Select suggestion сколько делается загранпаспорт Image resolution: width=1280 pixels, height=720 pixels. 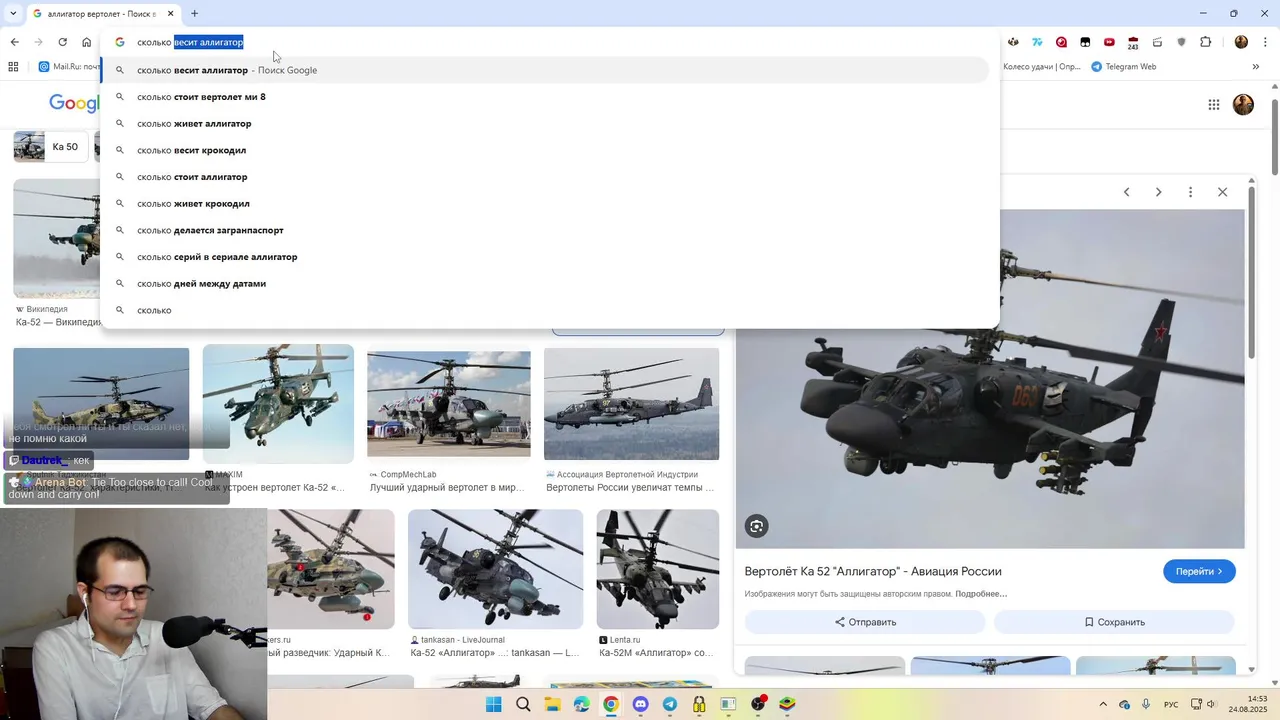coord(544,230)
